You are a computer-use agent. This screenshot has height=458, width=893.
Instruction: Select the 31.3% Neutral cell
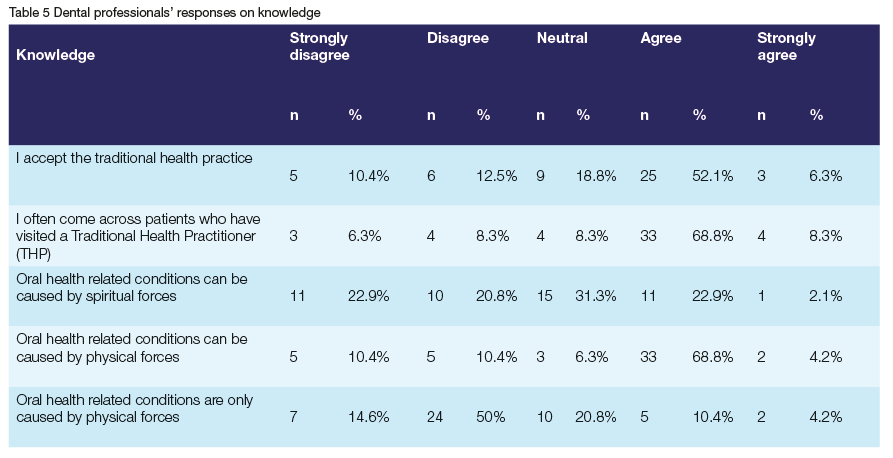pyautogui.click(x=596, y=297)
